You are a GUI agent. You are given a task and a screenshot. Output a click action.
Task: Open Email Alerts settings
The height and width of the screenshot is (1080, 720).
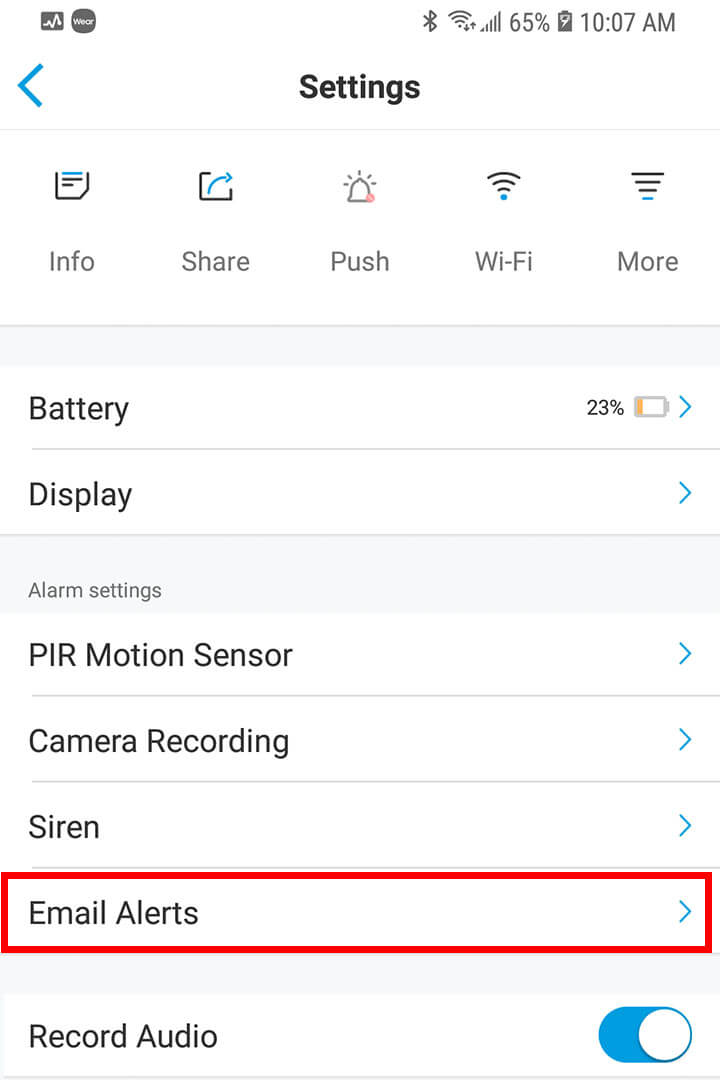(x=114, y=913)
